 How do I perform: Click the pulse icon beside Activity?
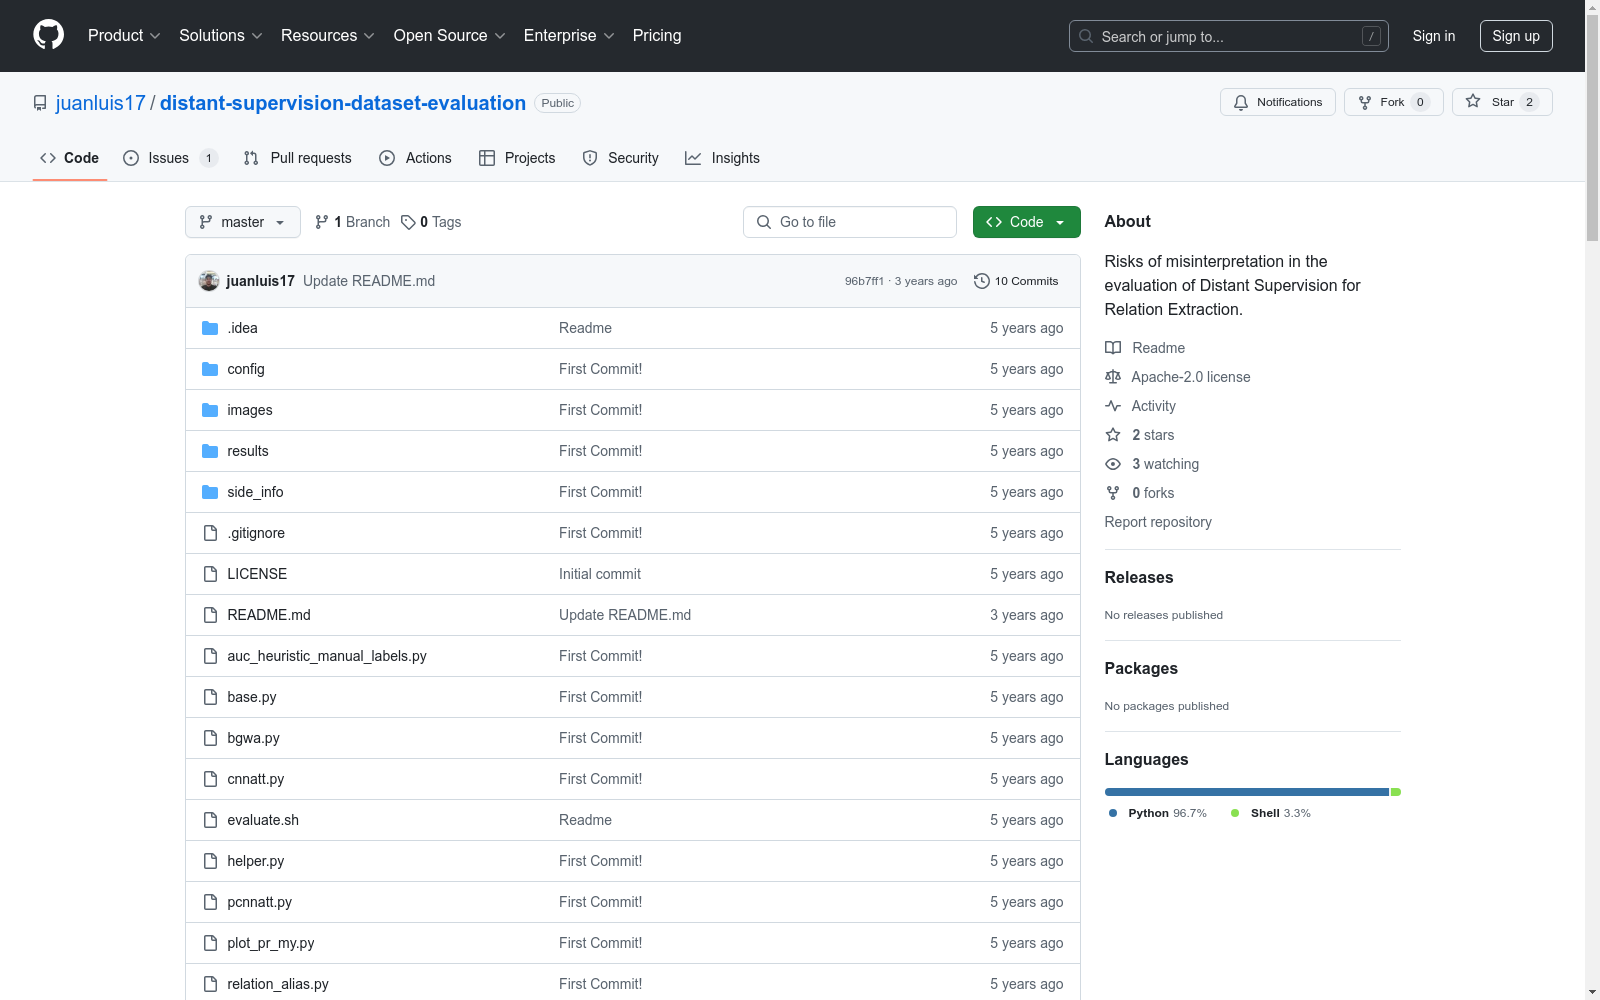1113,406
